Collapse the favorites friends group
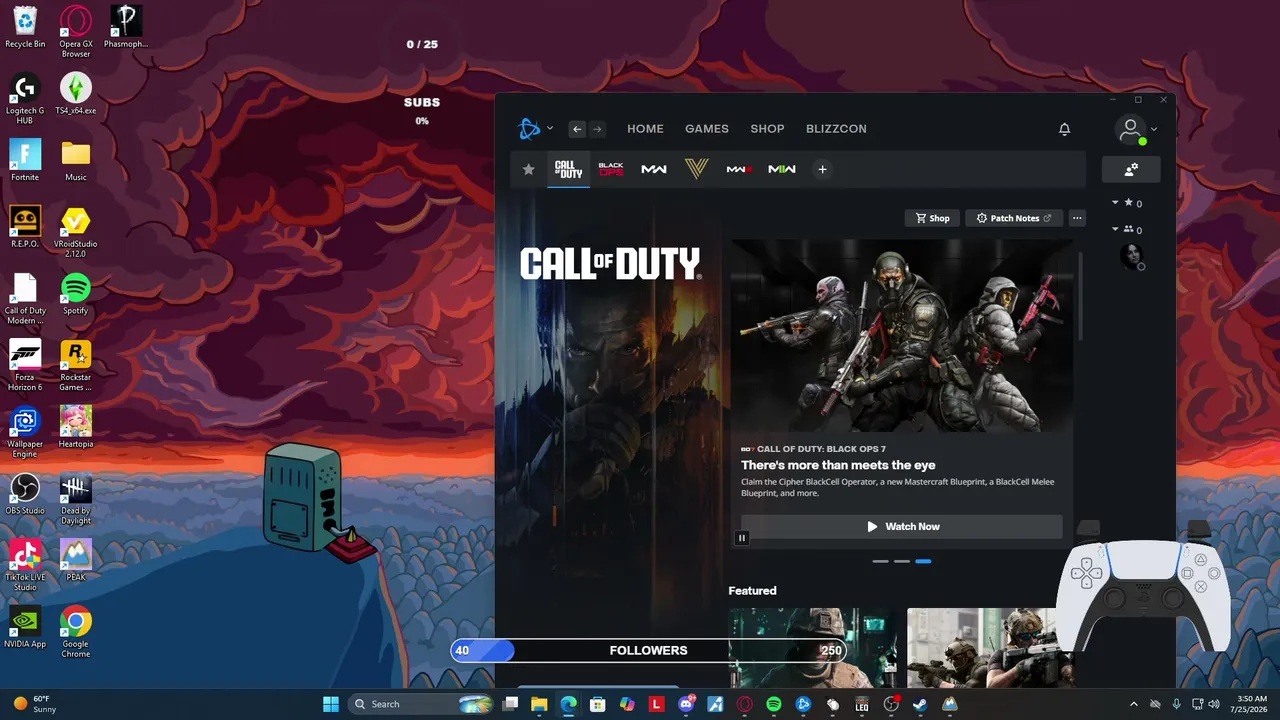 click(x=1115, y=203)
